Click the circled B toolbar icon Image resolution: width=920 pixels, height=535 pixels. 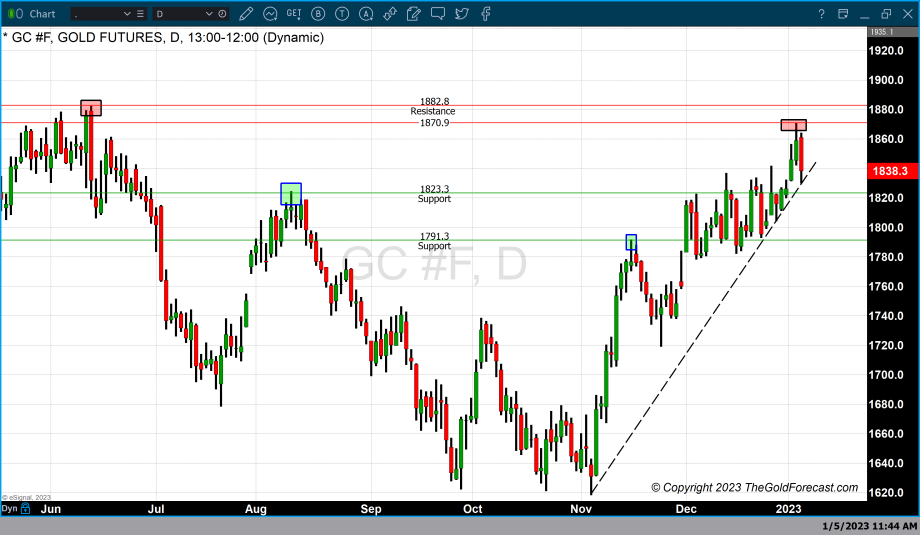tap(319, 13)
